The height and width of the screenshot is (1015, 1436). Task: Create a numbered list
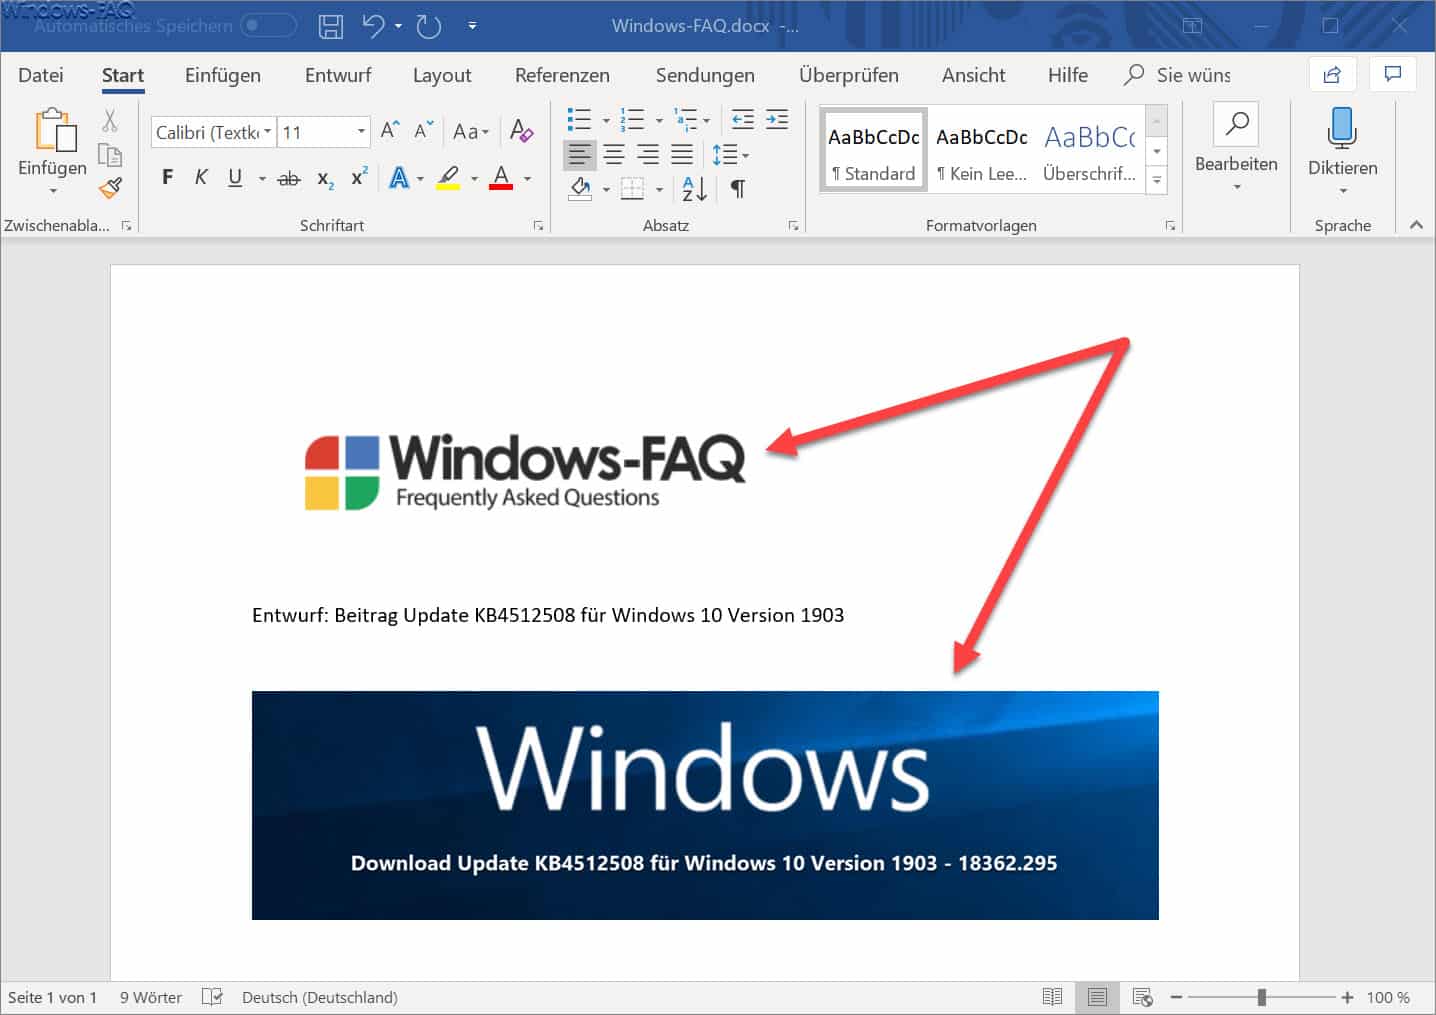pos(632,120)
